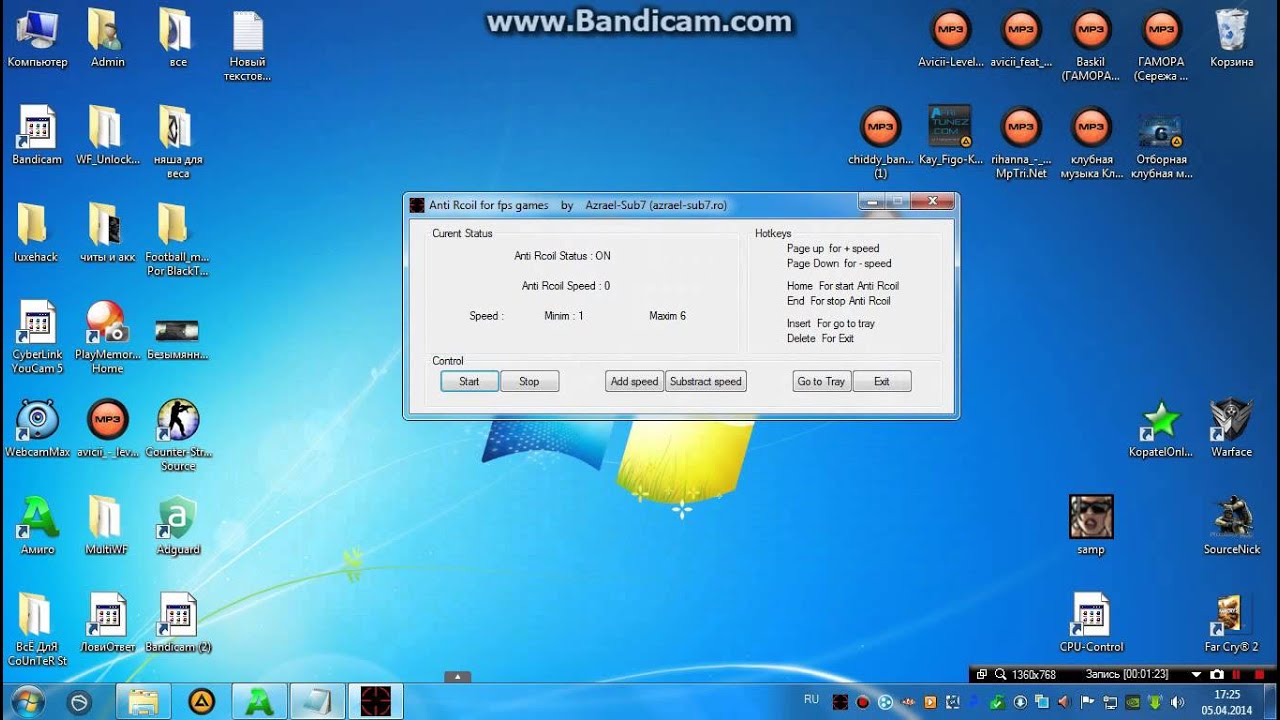
Task: Click the Anti Rcoil window title icon
Action: pyautogui.click(x=418, y=205)
